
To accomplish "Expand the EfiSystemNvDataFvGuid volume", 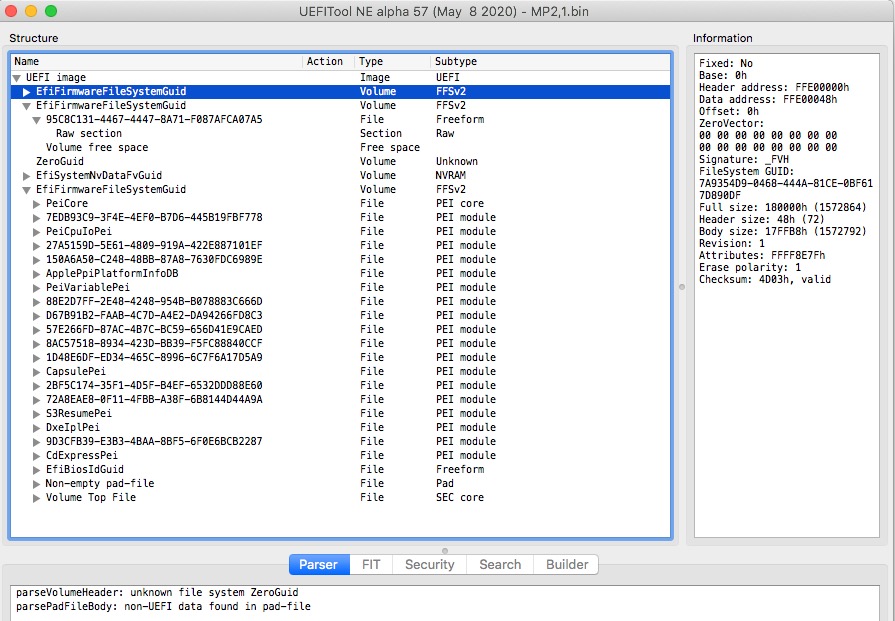I will [27, 176].
